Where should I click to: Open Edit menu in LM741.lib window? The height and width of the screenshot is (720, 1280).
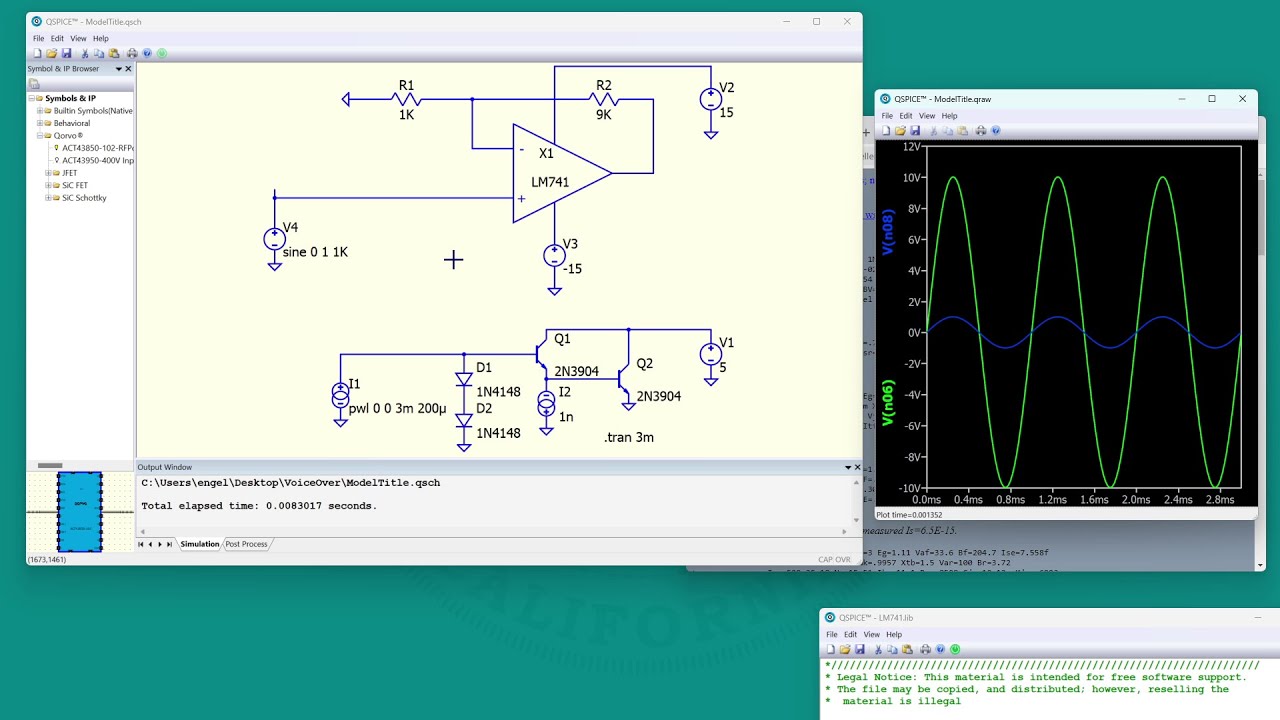coord(850,634)
